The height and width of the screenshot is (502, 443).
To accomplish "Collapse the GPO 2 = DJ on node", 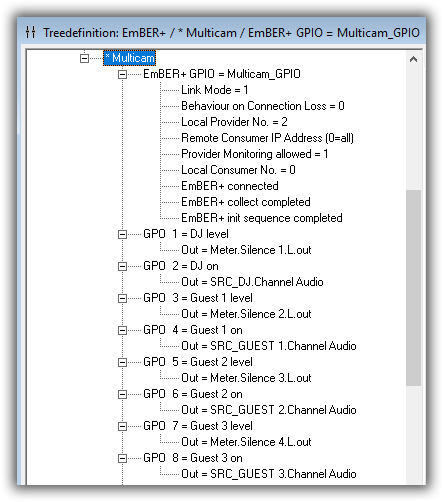I will pos(122,266).
